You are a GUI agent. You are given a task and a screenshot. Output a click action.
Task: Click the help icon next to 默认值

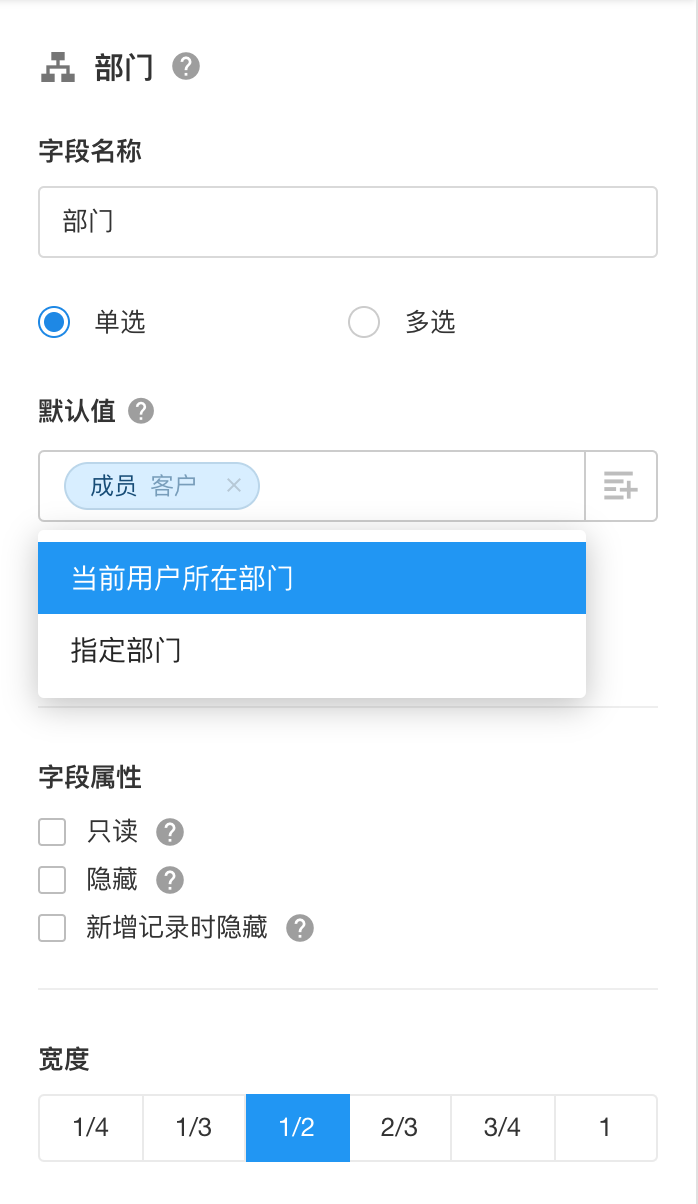(141, 411)
